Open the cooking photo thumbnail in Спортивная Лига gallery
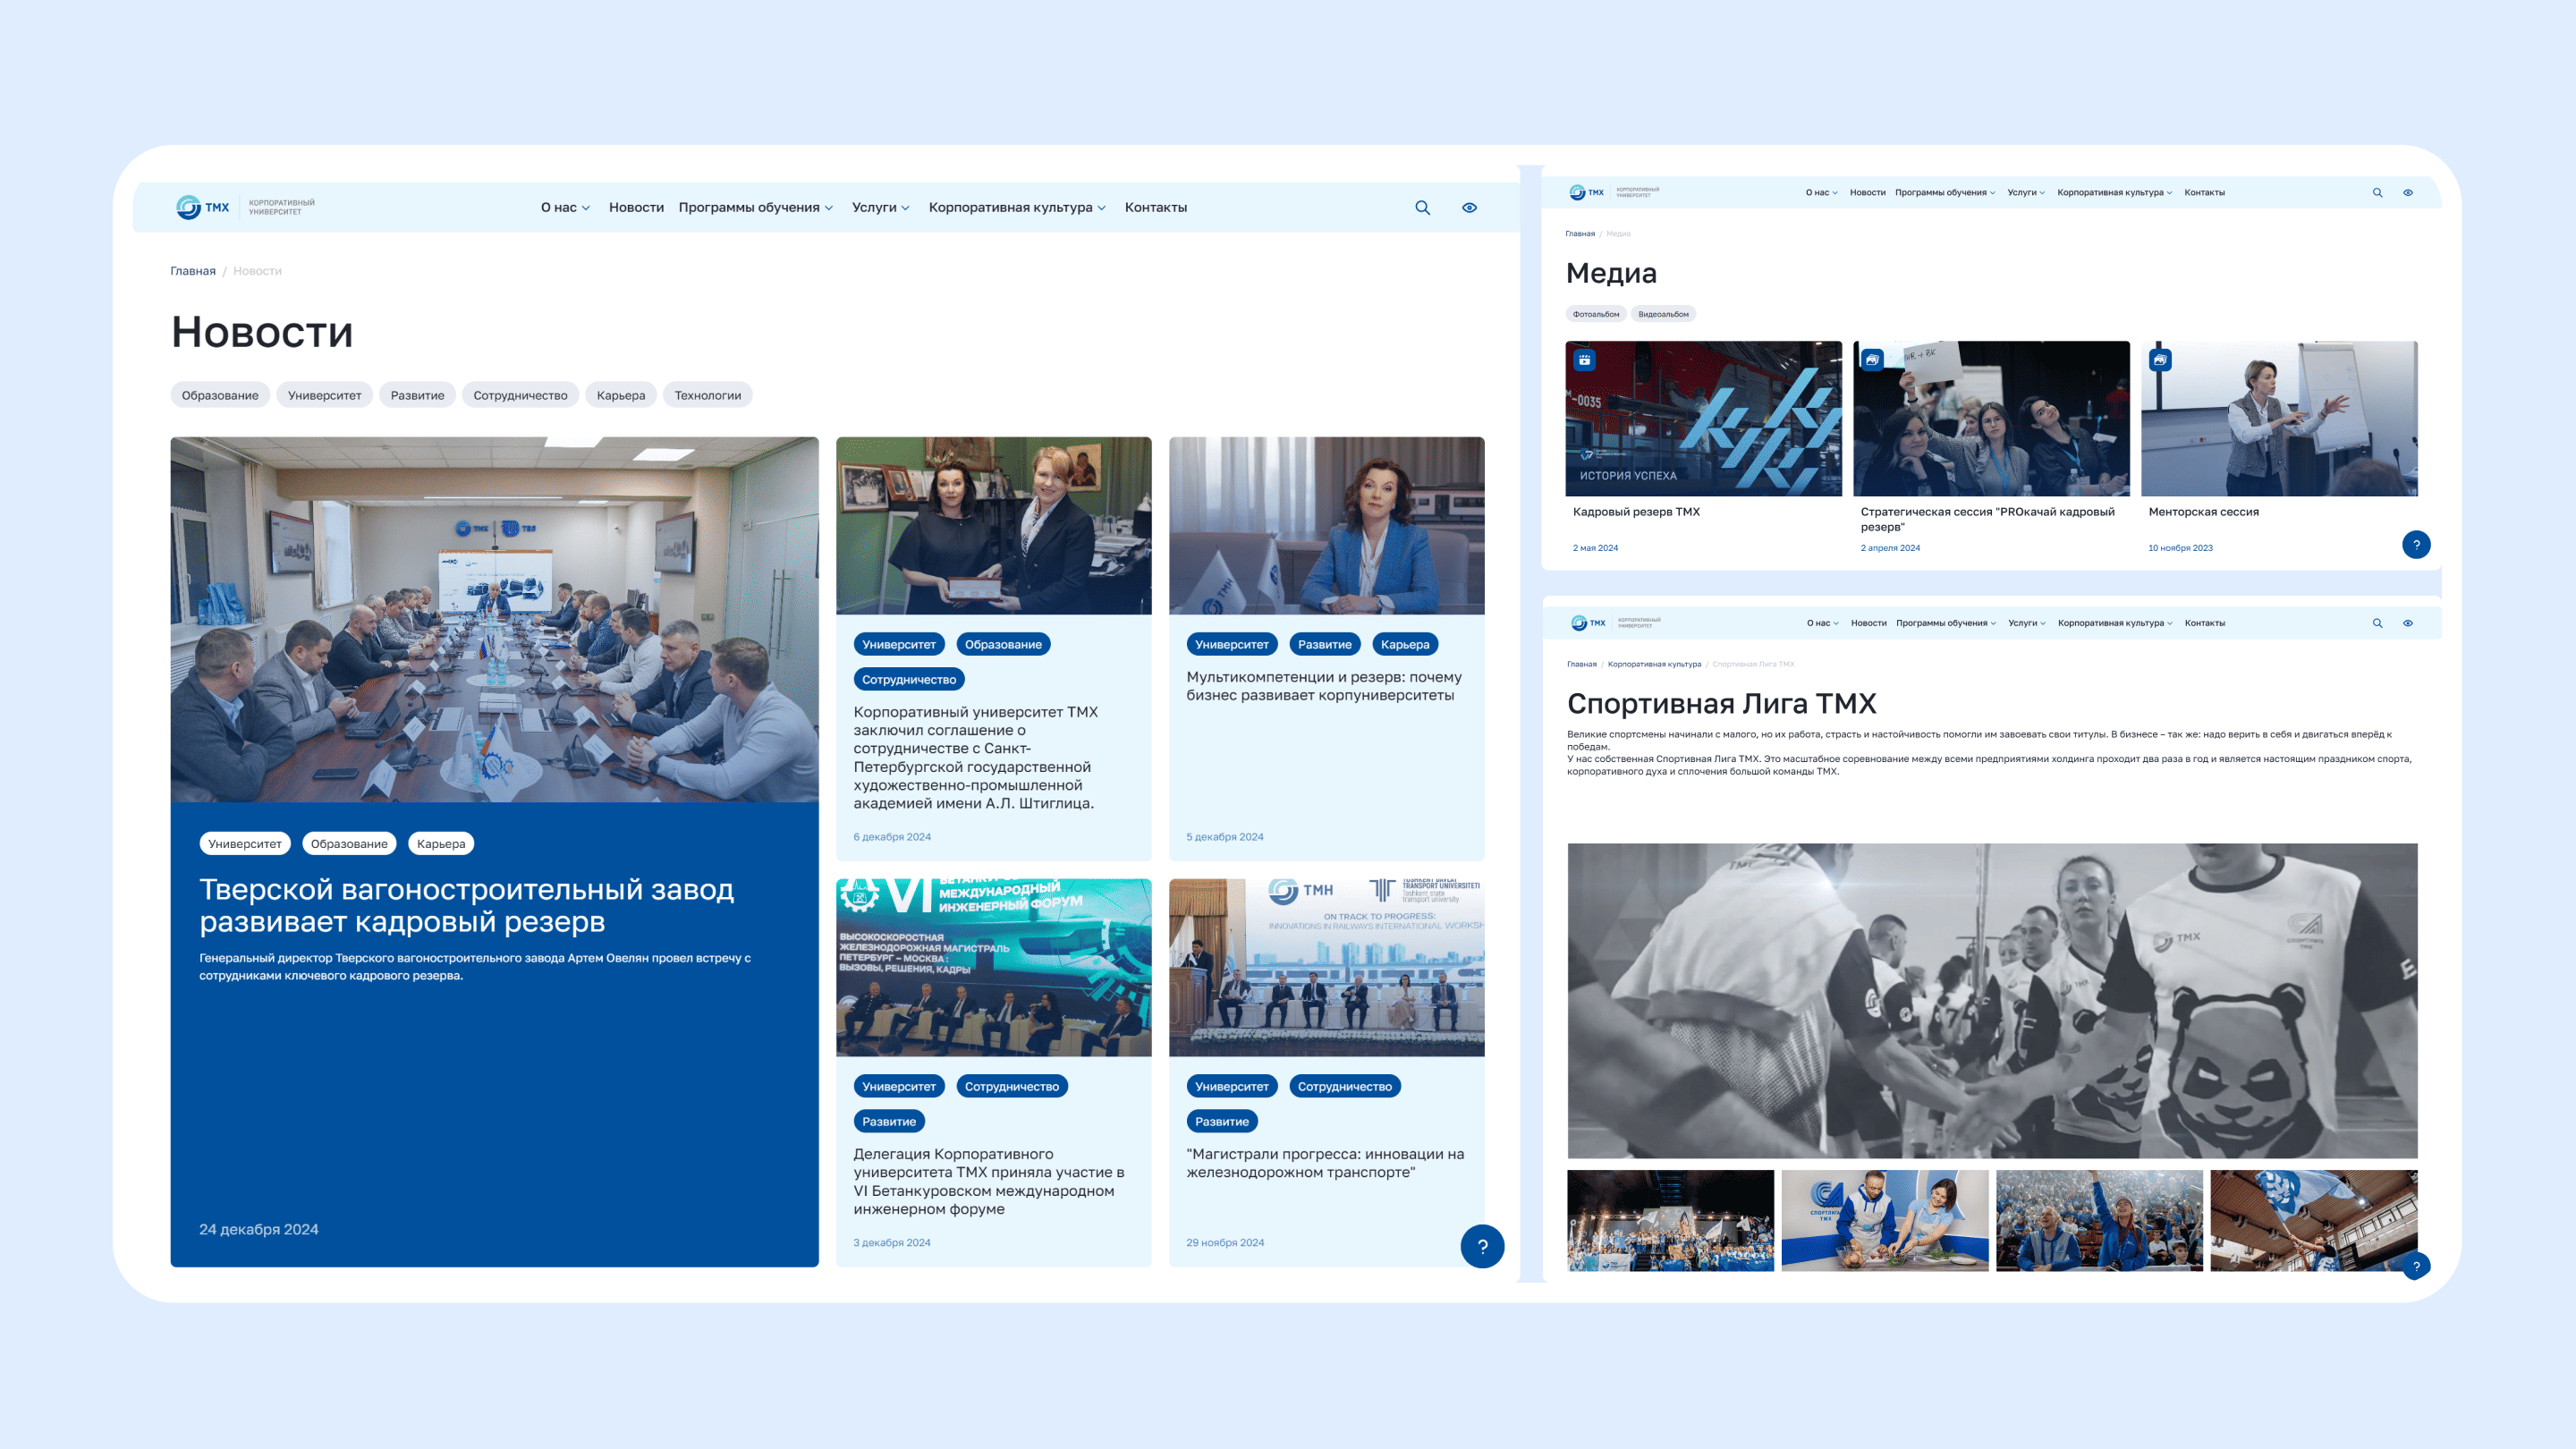 tap(1885, 1221)
